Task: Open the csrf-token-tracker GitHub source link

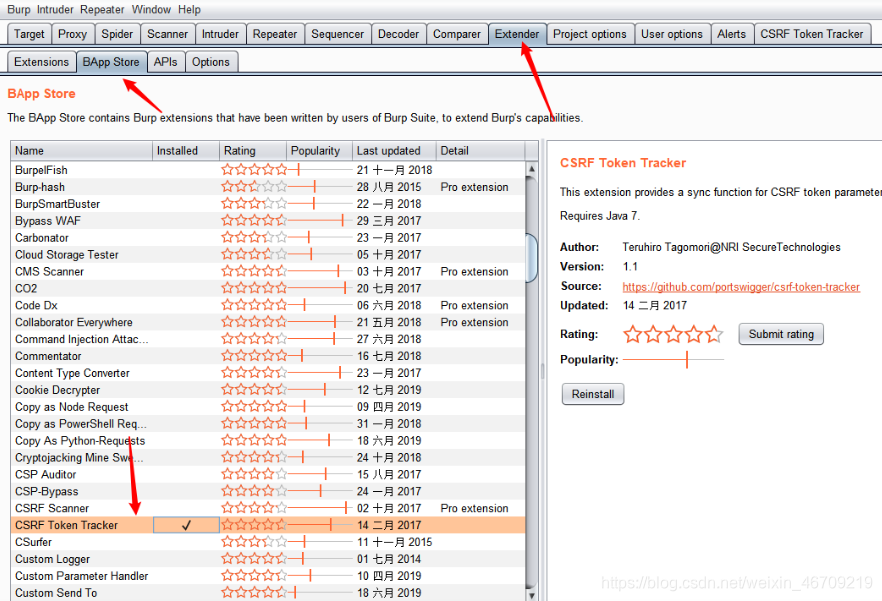Action: [x=741, y=287]
